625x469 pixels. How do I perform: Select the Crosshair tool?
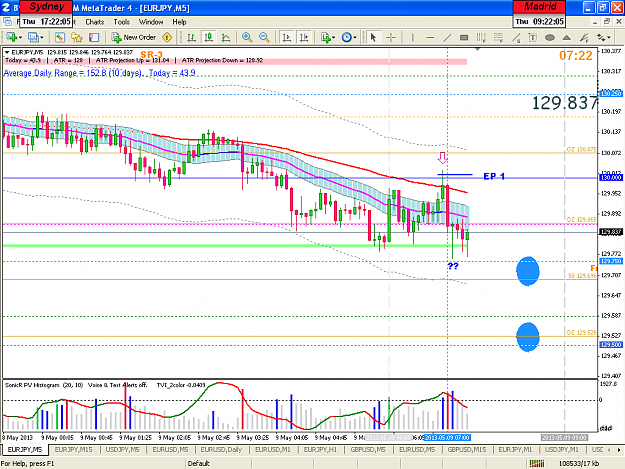391,37
